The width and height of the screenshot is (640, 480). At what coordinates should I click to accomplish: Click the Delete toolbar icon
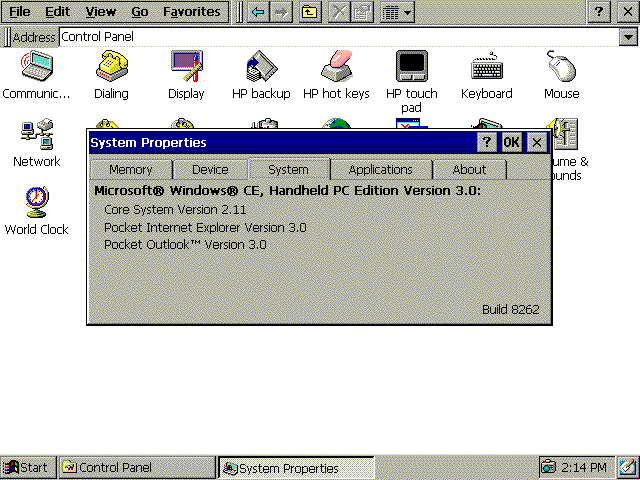click(338, 12)
